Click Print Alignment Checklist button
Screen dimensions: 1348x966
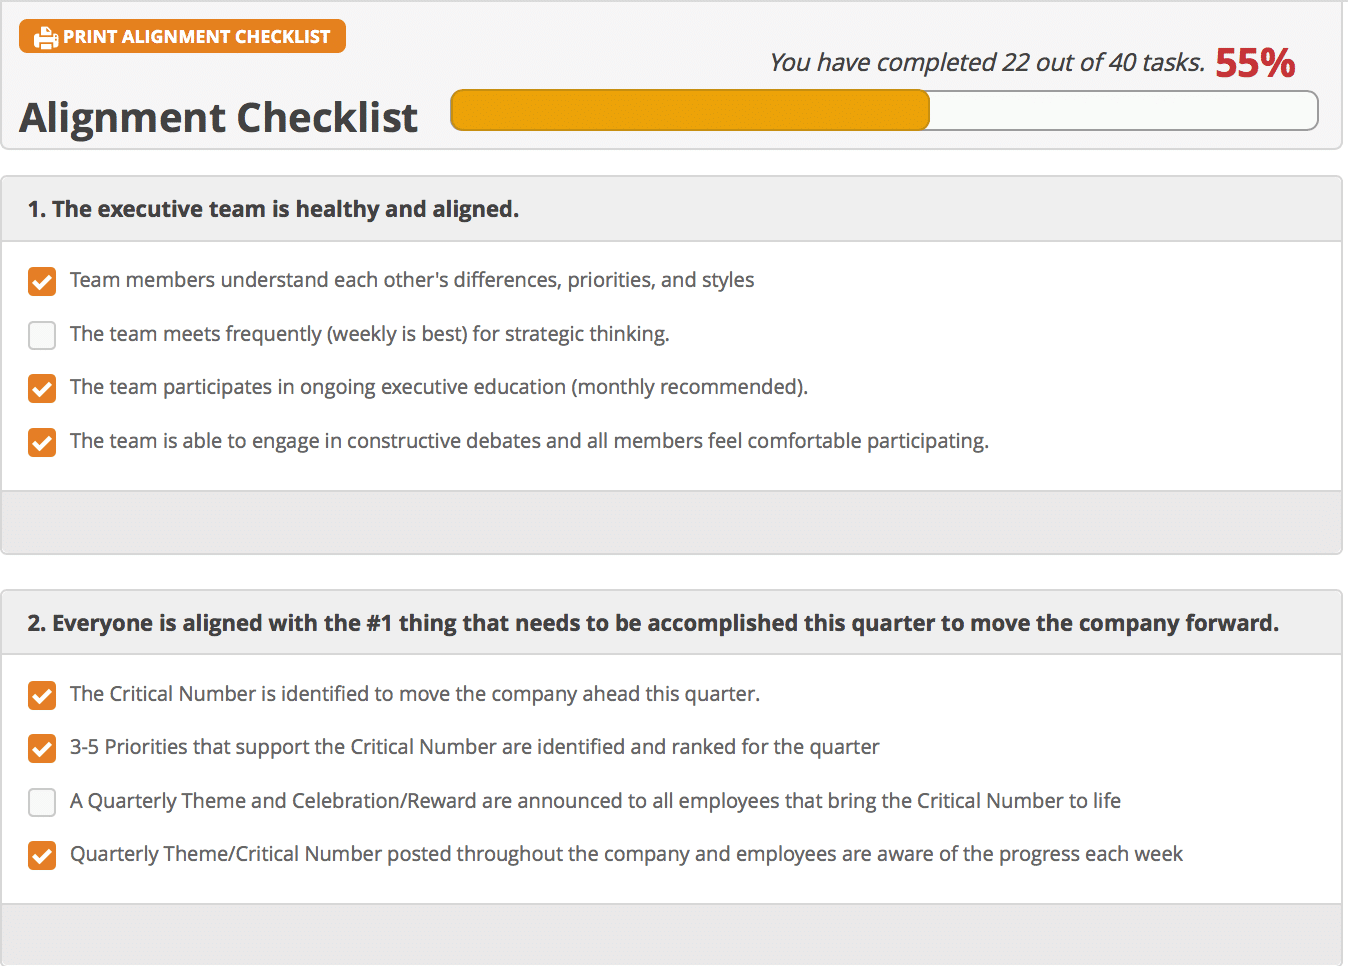(182, 36)
